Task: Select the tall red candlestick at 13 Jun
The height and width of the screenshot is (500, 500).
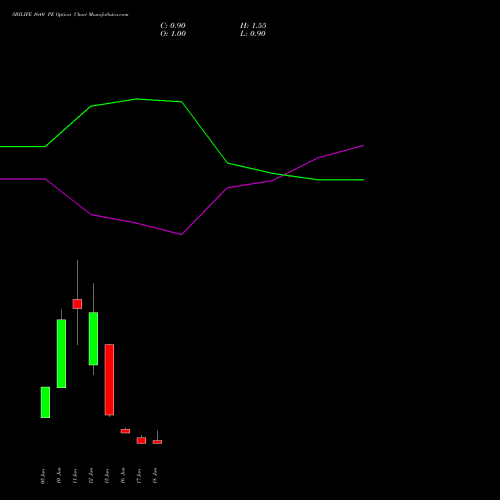Action: tap(109, 380)
